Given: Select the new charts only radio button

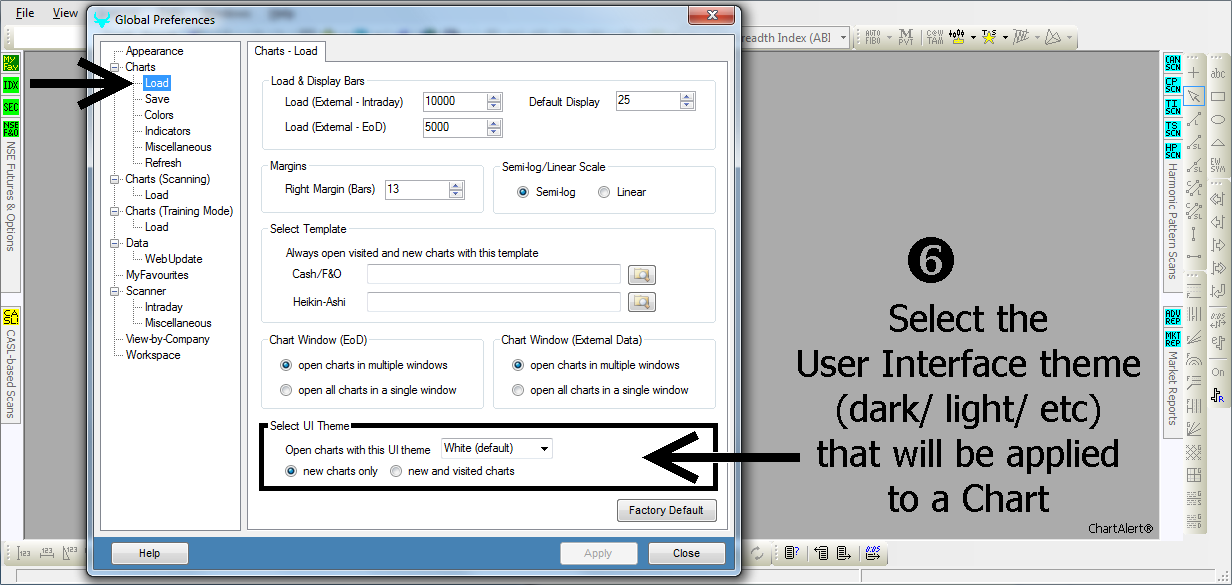Looking at the screenshot, I should (291, 471).
